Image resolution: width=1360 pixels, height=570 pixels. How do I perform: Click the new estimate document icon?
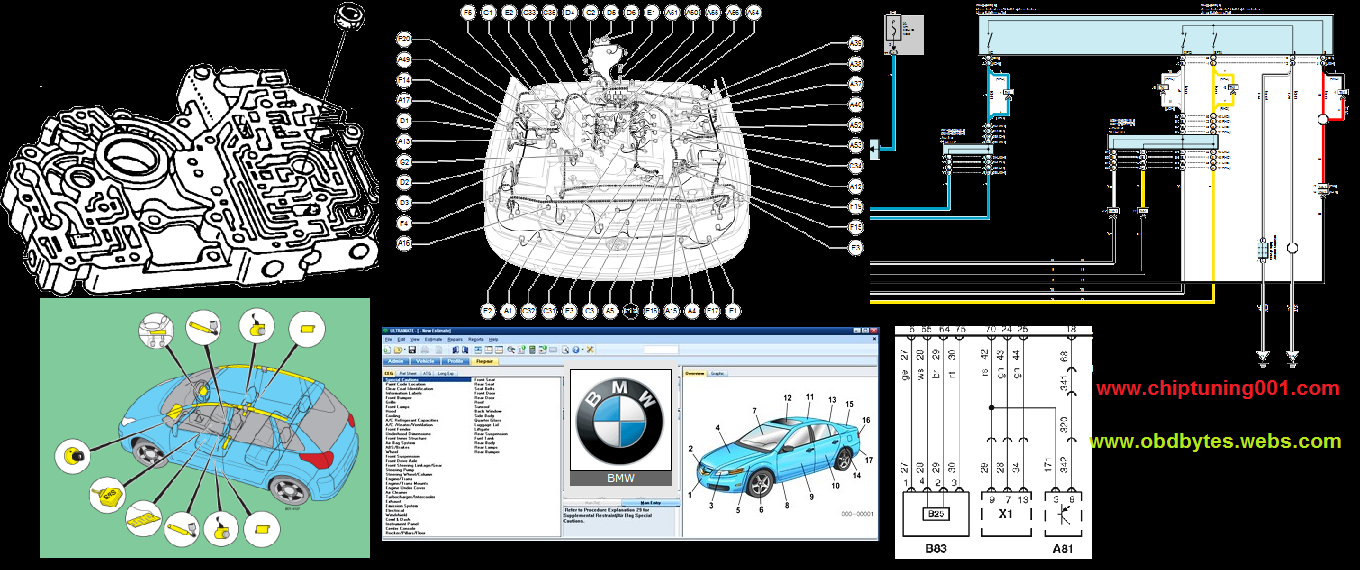[387, 349]
